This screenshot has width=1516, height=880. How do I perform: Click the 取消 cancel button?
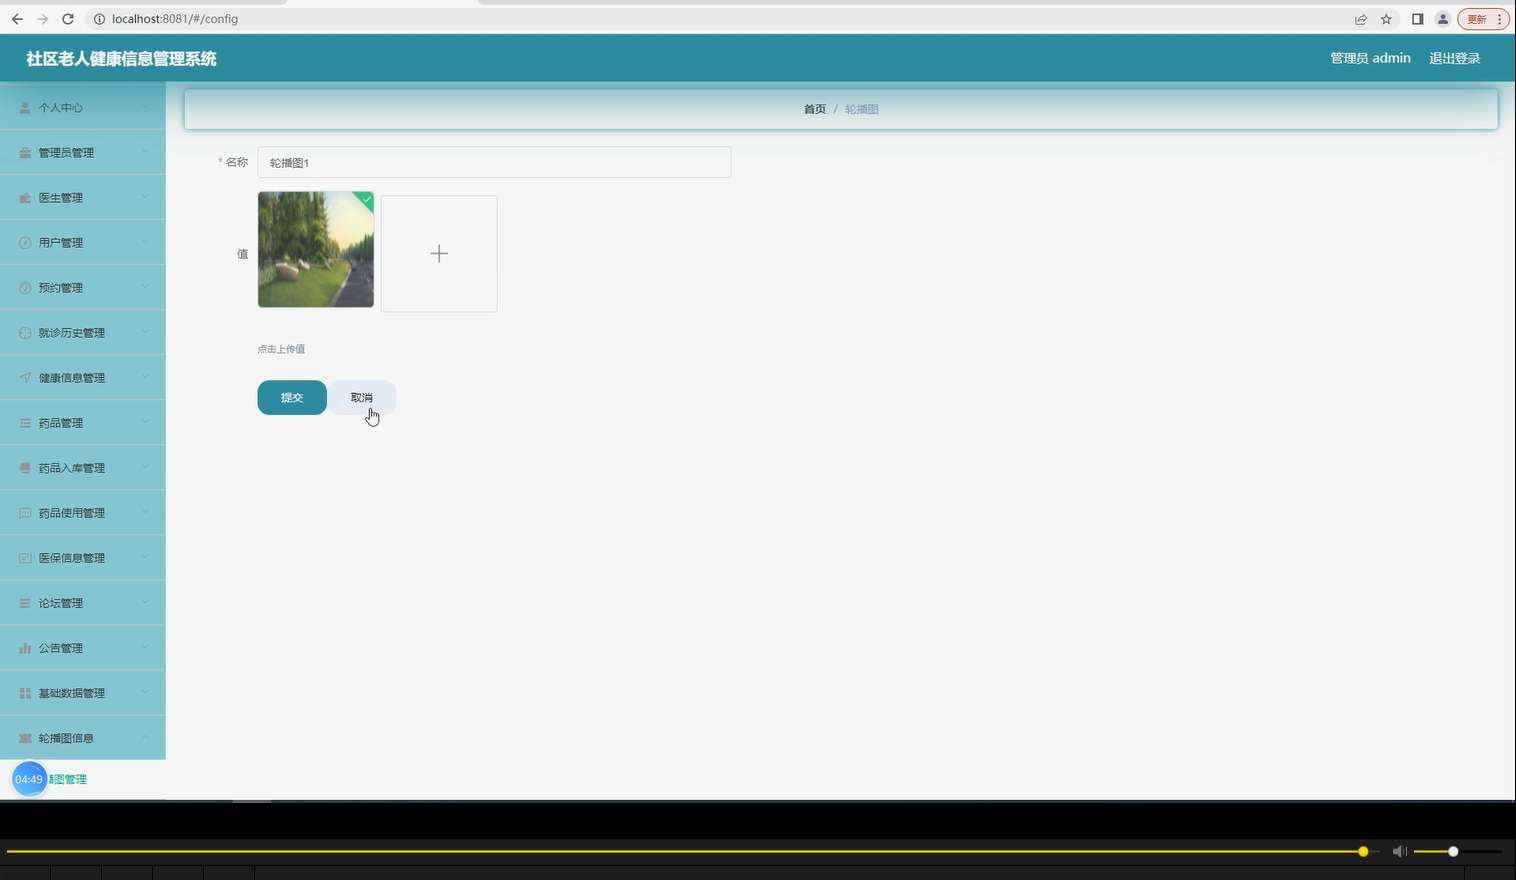click(x=362, y=397)
